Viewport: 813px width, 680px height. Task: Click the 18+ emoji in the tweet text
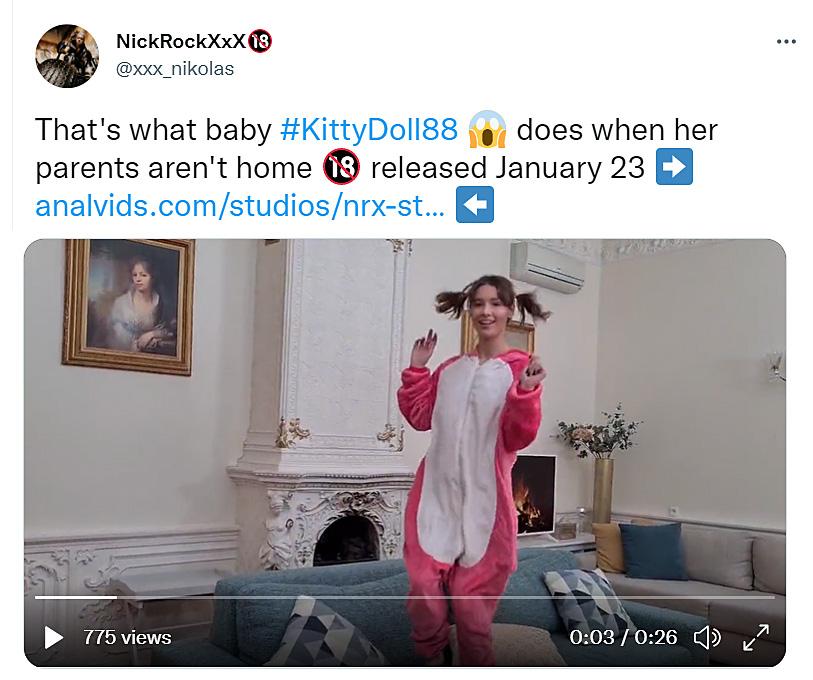tap(341, 168)
